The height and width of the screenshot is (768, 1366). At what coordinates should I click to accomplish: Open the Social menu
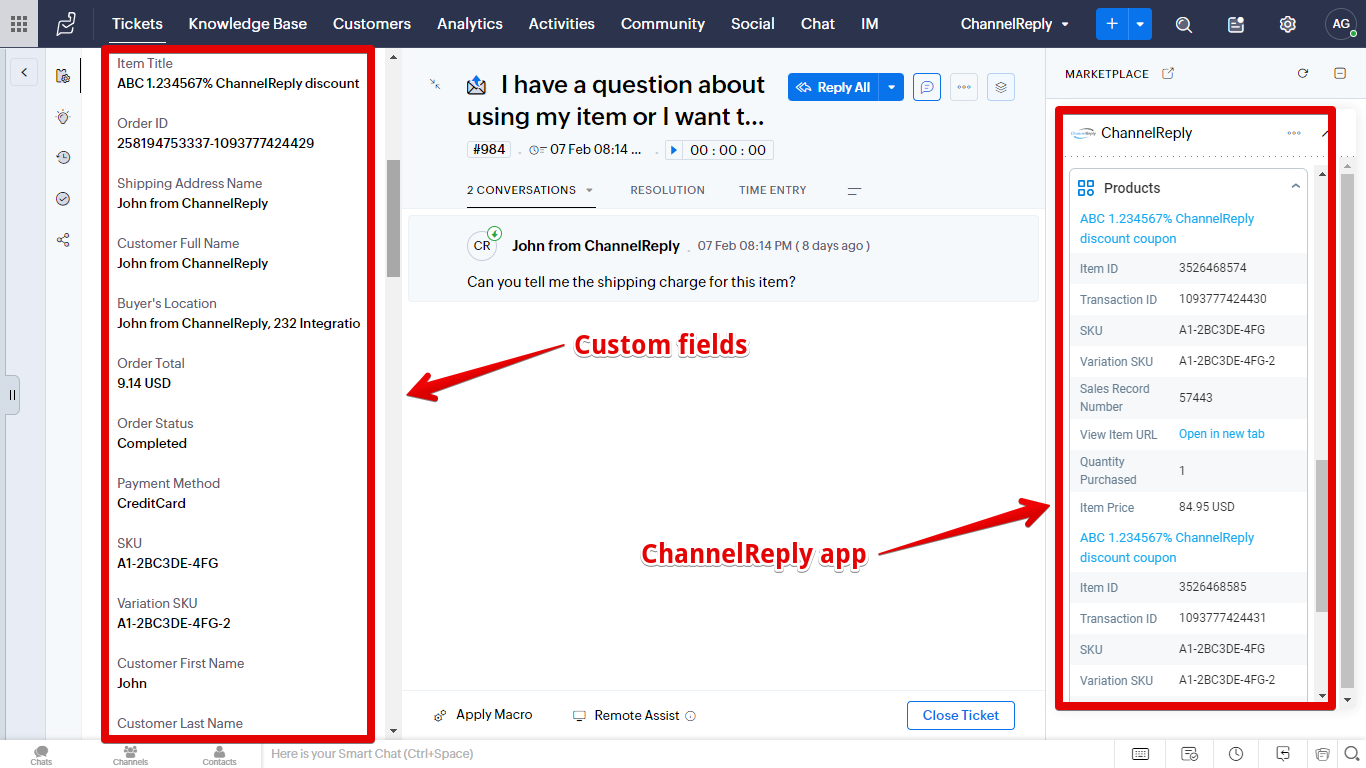point(753,24)
